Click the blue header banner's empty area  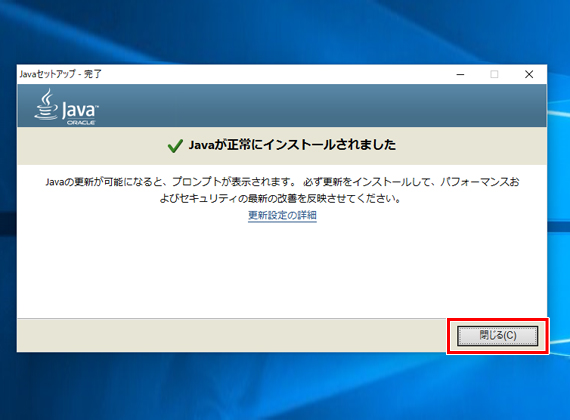click(x=320, y=105)
